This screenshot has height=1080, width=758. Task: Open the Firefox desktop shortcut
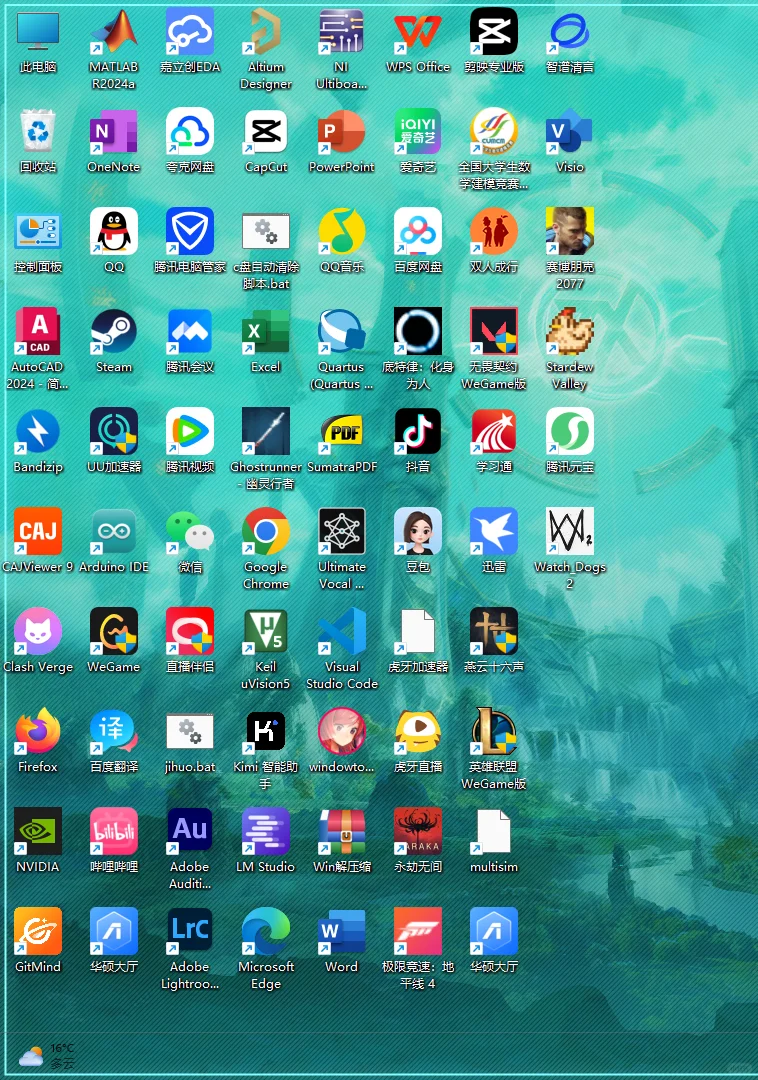[38, 731]
